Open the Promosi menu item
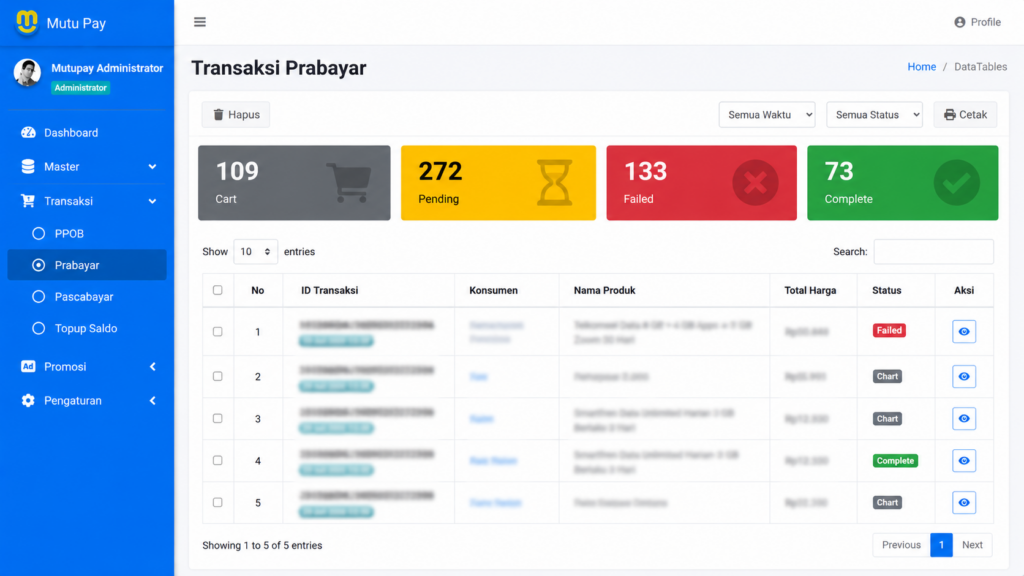The image size is (1024, 576). [87, 366]
